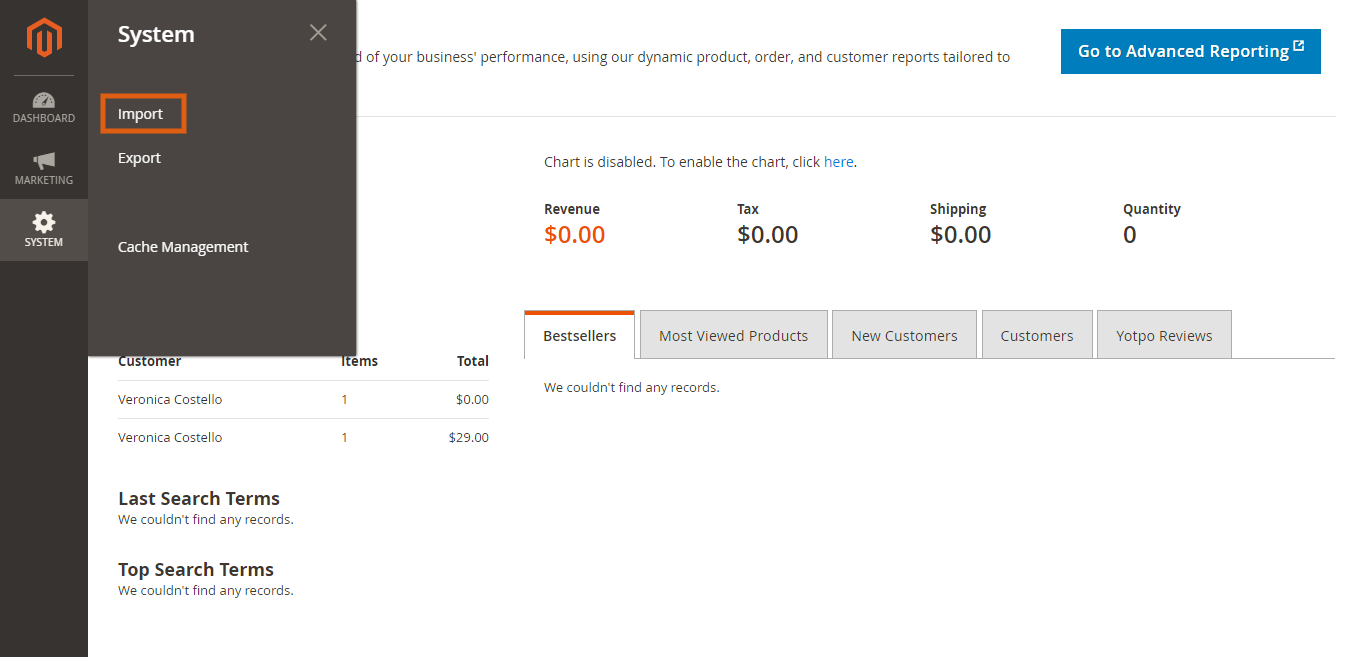Open the Dashboard section in sidebar

[44, 108]
